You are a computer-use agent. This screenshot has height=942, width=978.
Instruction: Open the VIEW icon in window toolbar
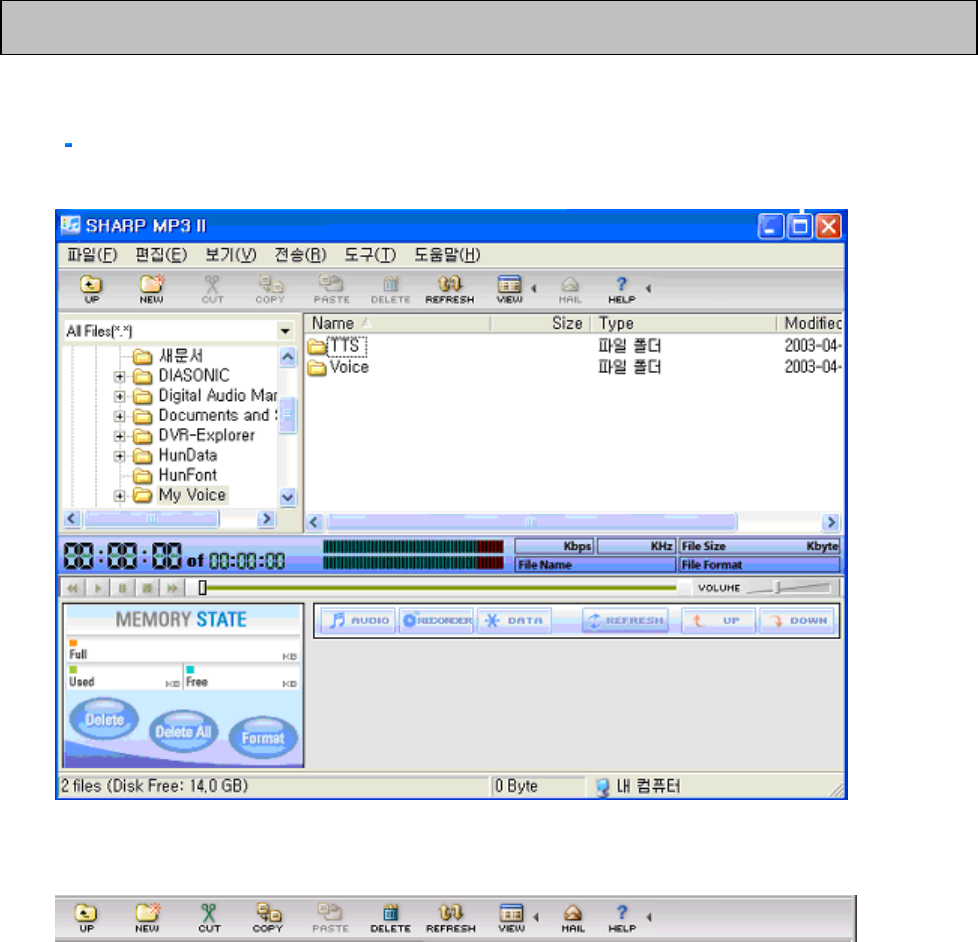click(x=510, y=289)
